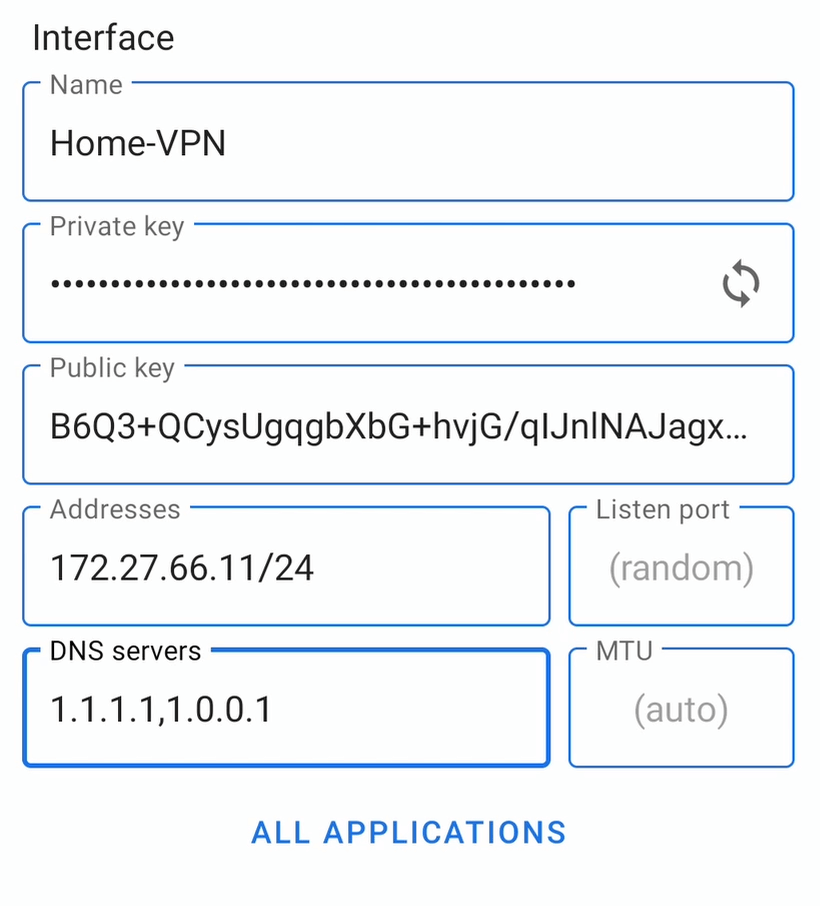Place cursor after Home-VPN in Name
Screen dimensions: 820x906
click(230, 143)
